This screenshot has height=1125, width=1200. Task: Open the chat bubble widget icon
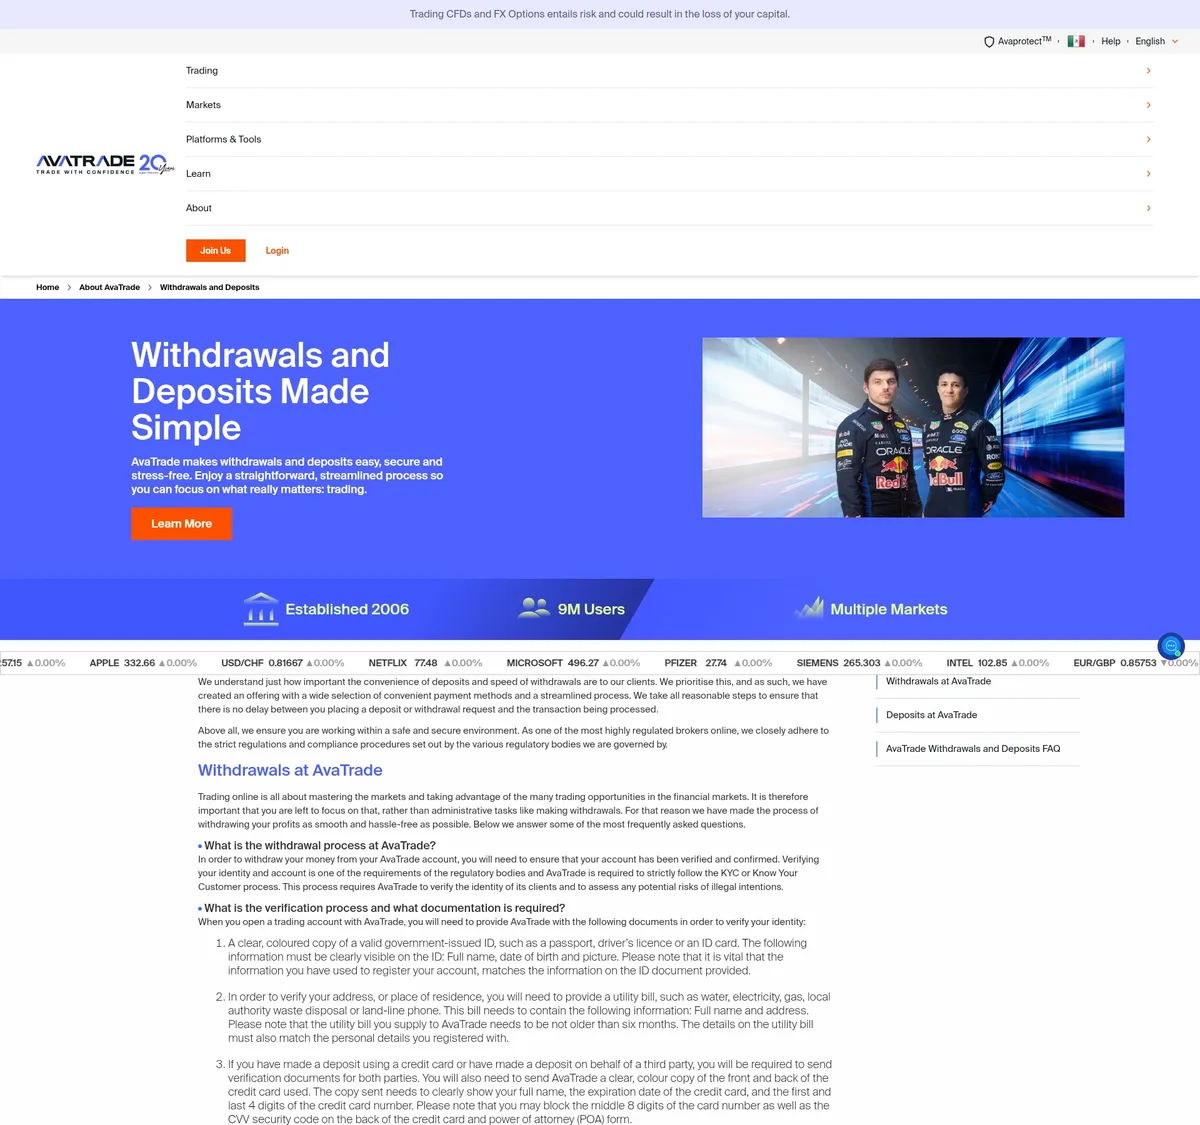click(1171, 646)
